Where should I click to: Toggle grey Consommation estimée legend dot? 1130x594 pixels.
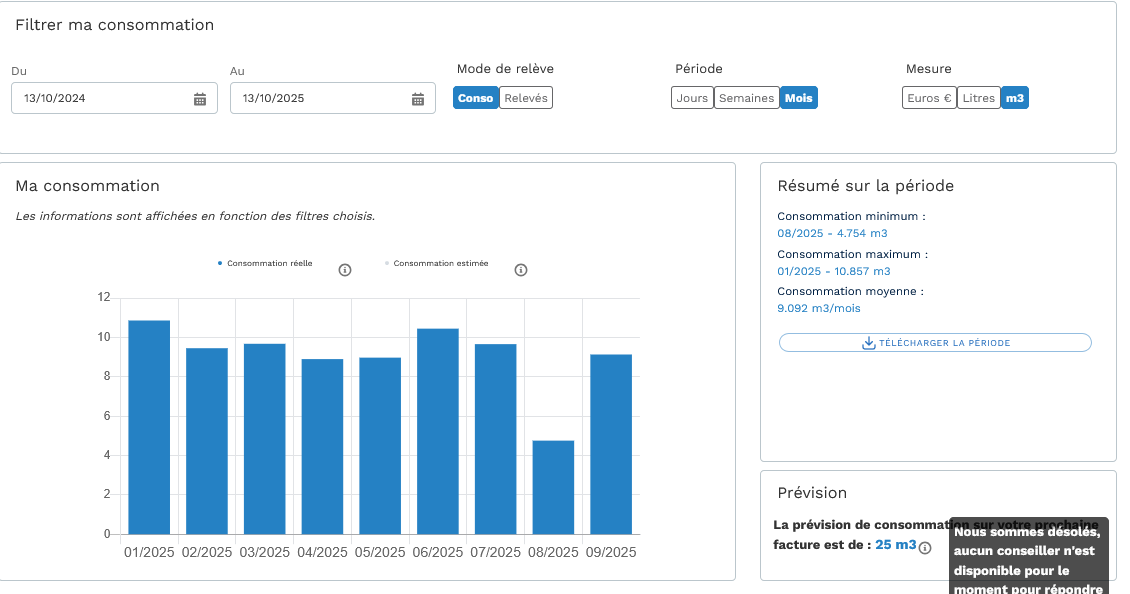[387, 263]
